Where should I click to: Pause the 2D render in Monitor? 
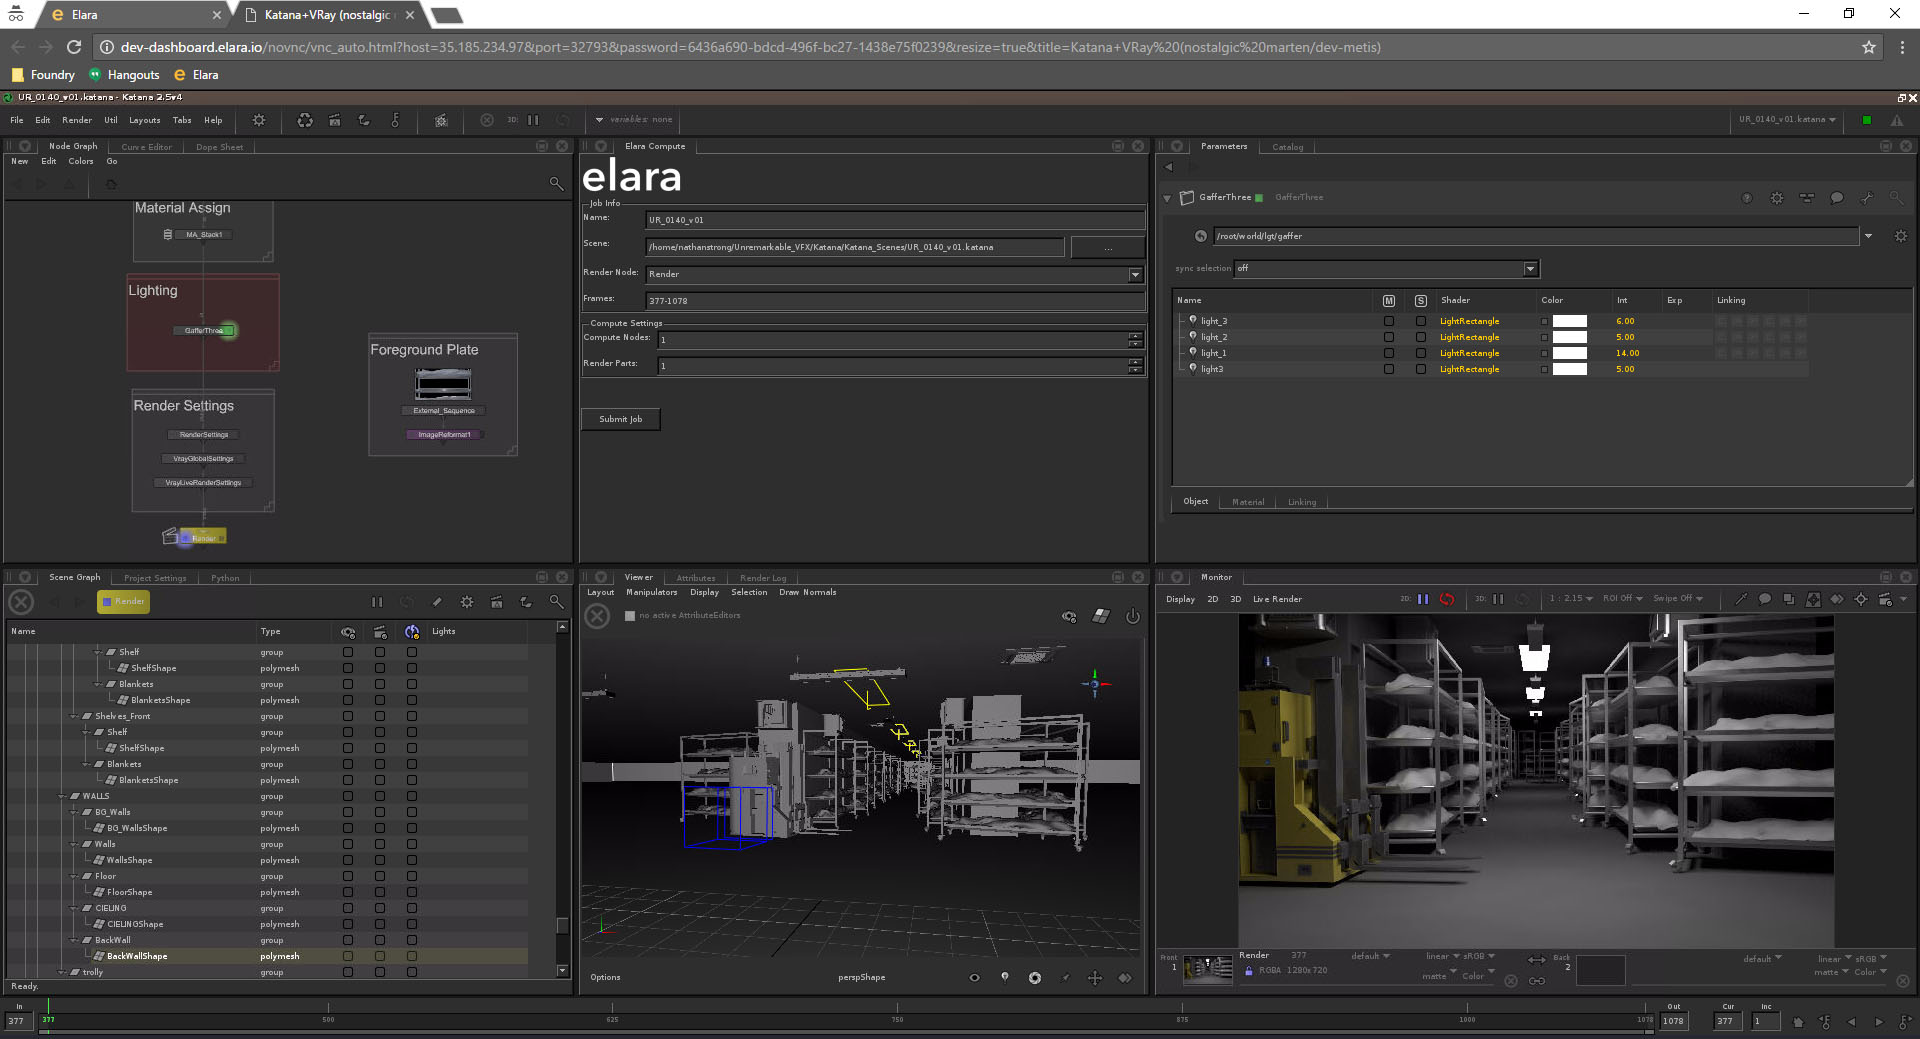coord(1423,599)
